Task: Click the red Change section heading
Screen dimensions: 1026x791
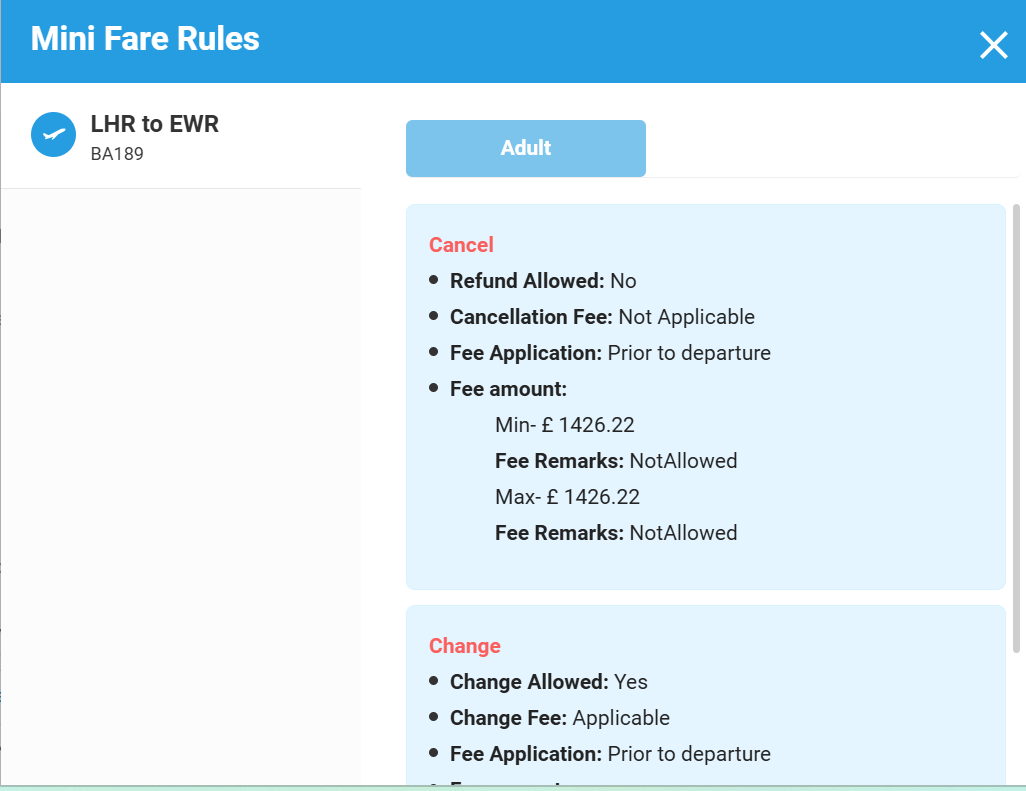Action: pyautogui.click(x=464, y=646)
